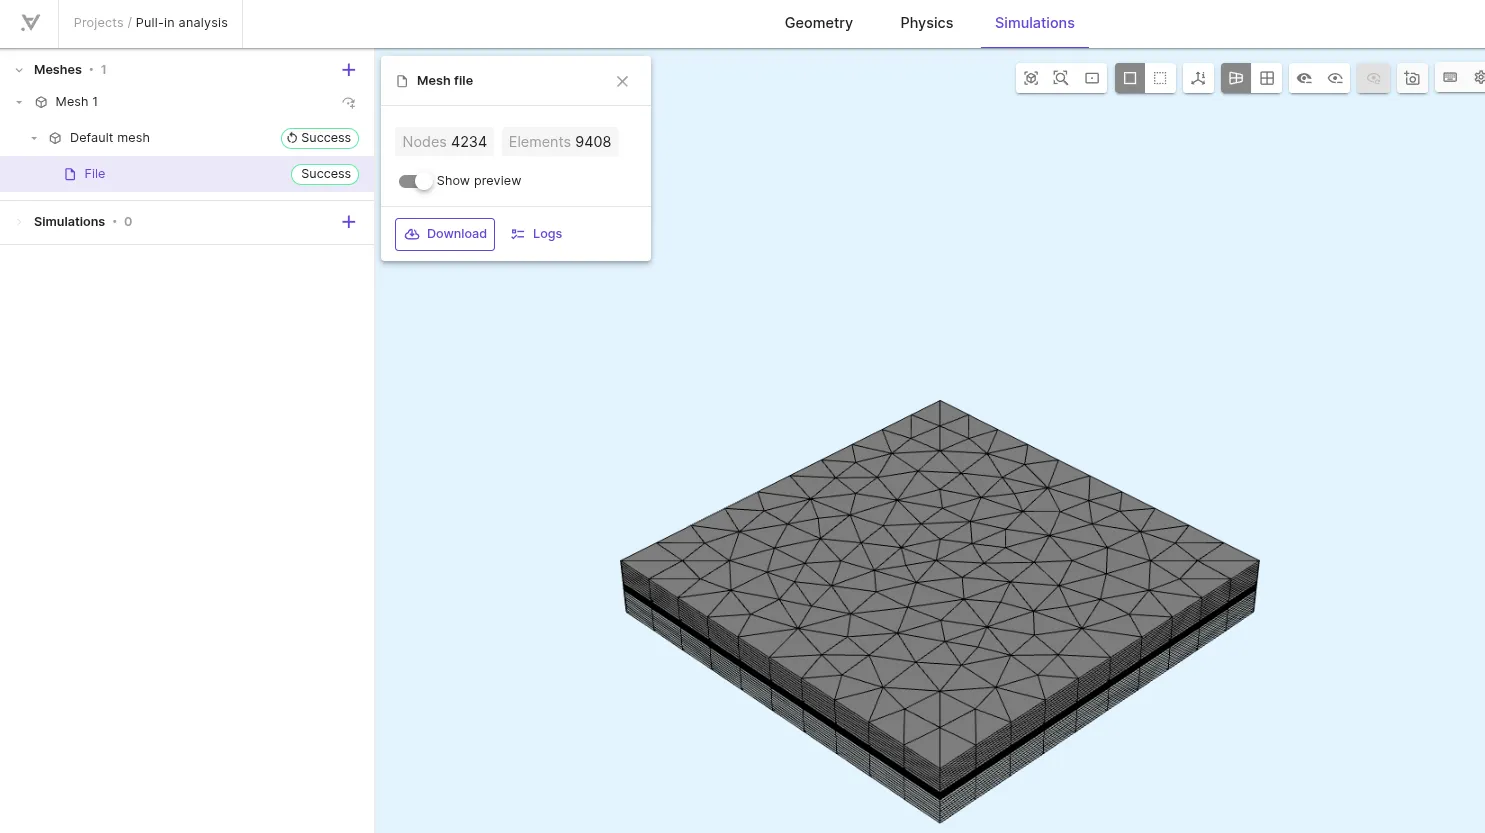Open the mesh Logs link
The height and width of the screenshot is (833, 1485).
coord(536,234)
